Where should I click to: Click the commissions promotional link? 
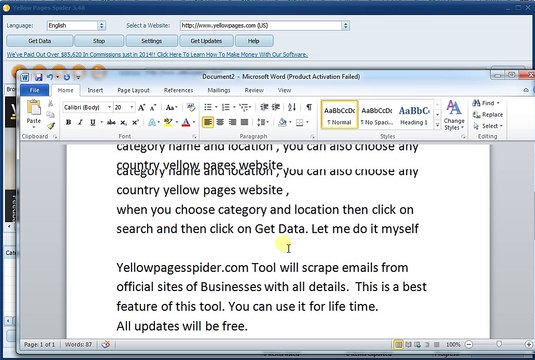(157, 55)
